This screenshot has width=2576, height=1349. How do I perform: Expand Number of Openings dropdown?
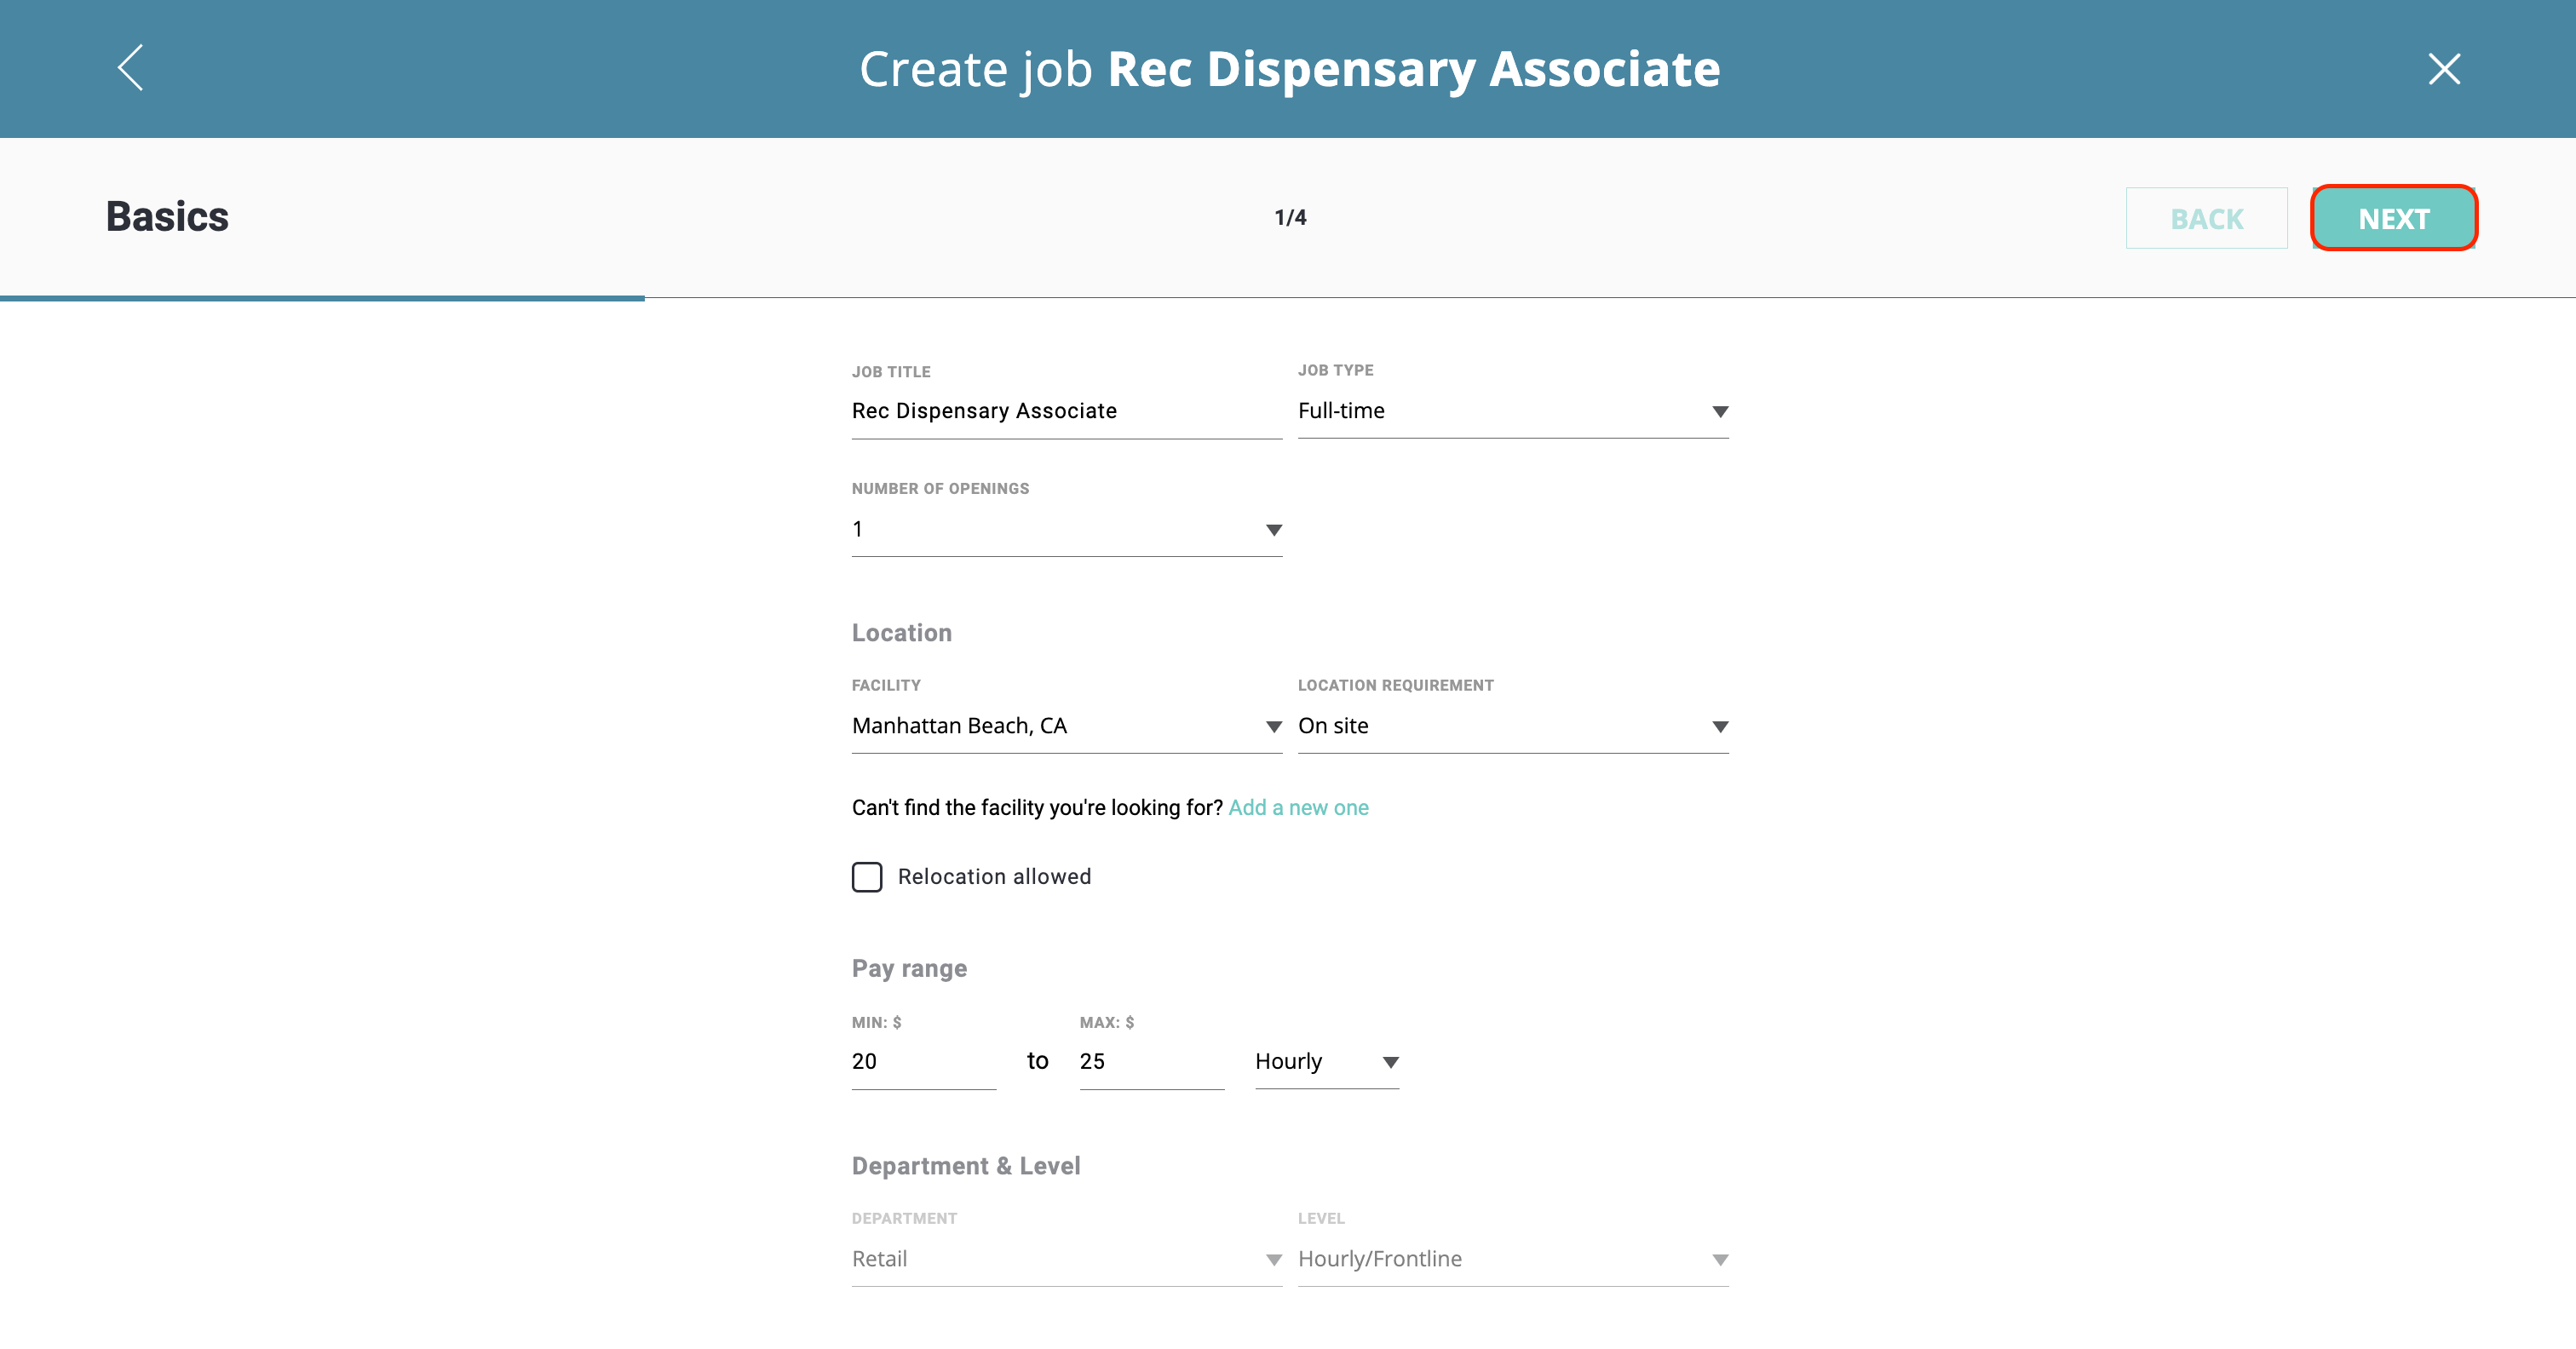click(1065, 529)
